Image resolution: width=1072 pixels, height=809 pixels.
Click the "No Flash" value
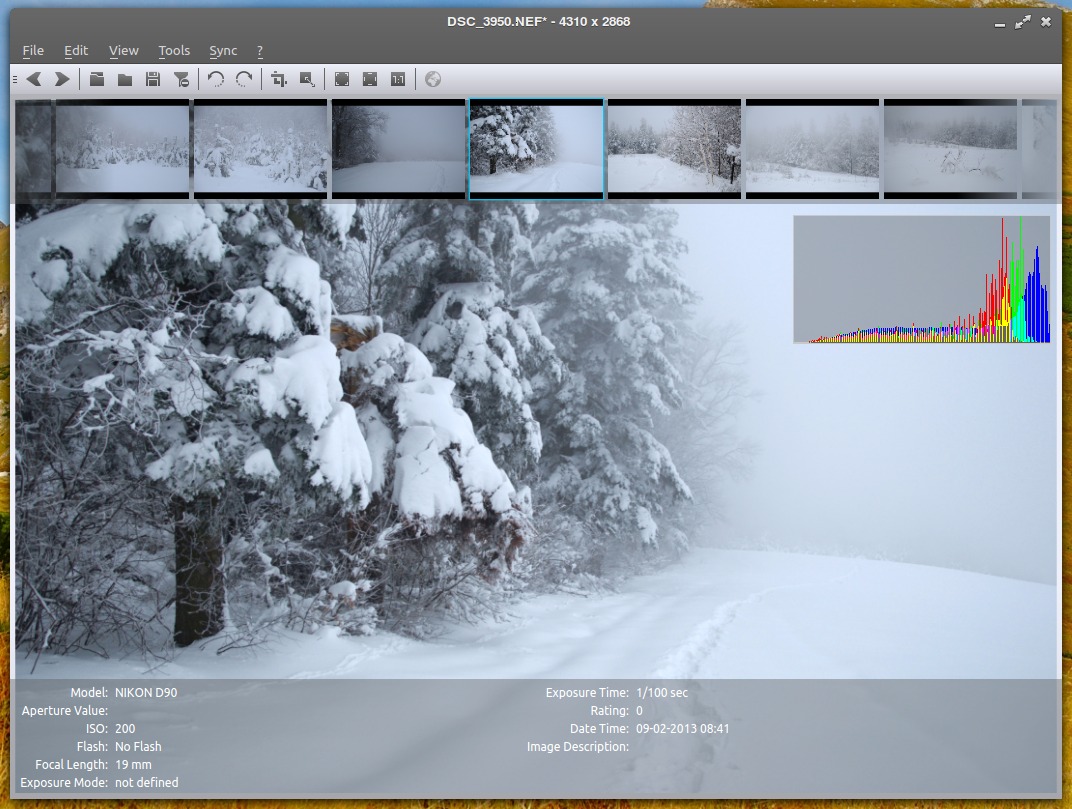[x=138, y=747]
